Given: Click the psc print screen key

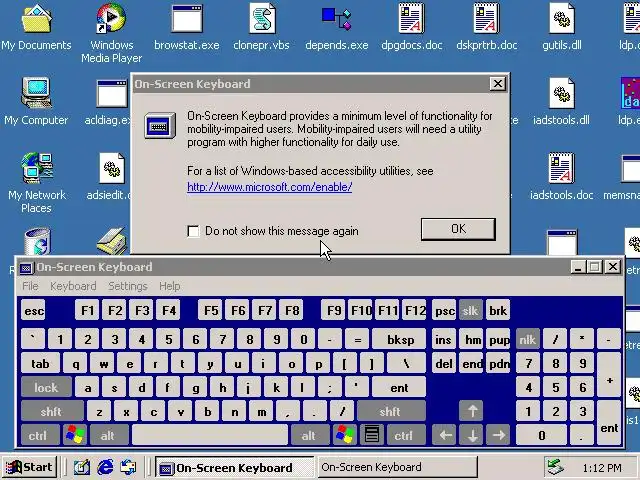Looking at the screenshot, I should pyautogui.click(x=444, y=311).
